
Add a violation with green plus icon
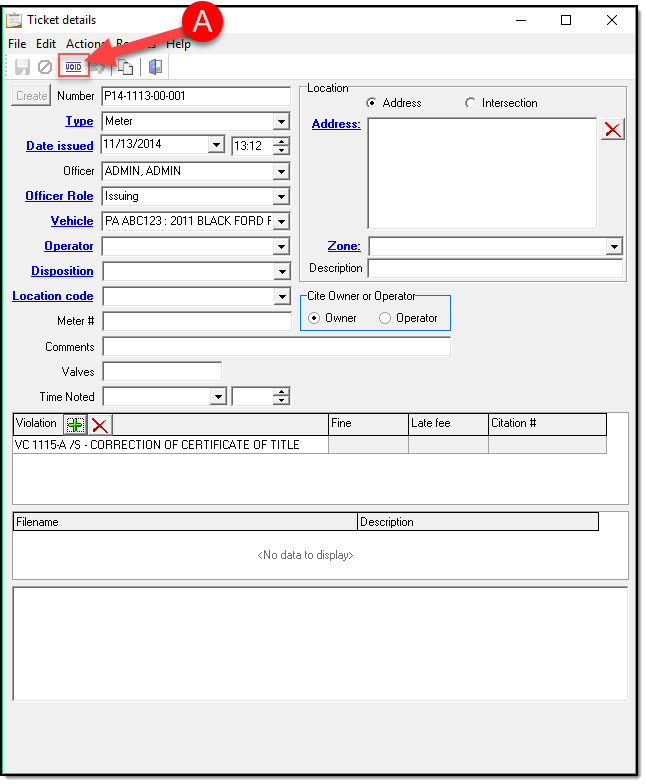pos(75,424)
